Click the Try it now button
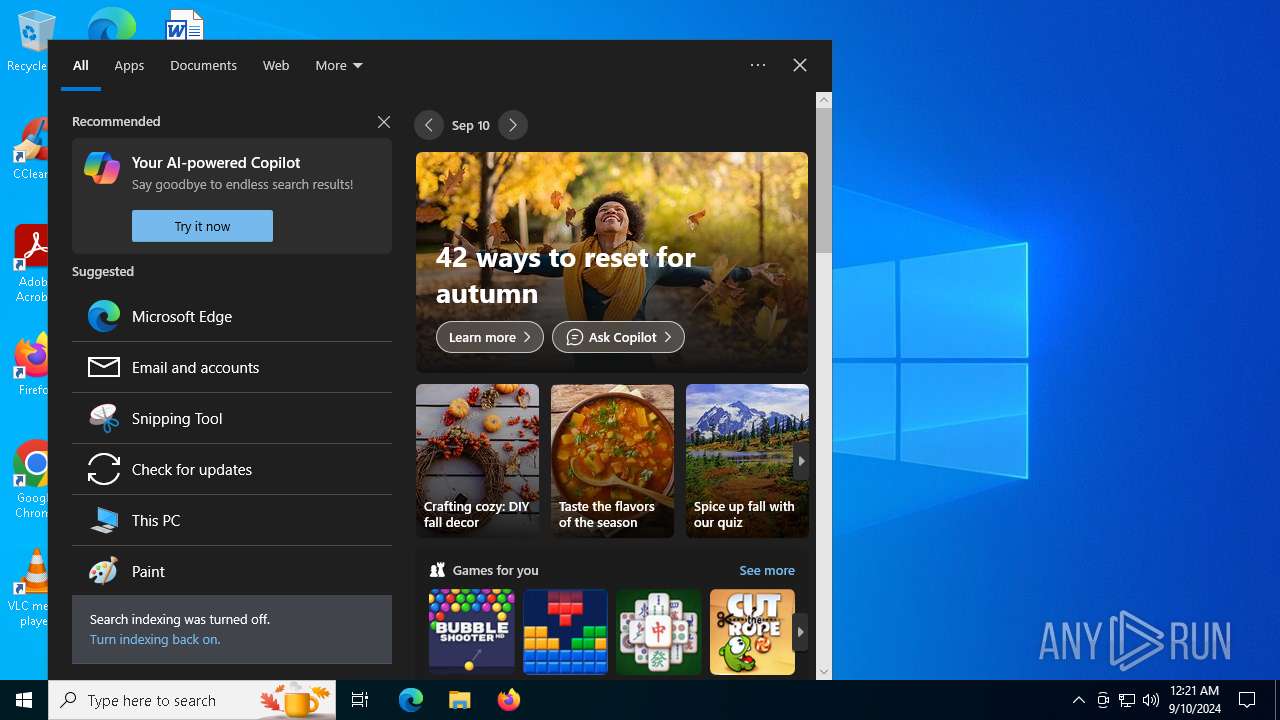The image size is (1280, 720). [x=202, y=226]
